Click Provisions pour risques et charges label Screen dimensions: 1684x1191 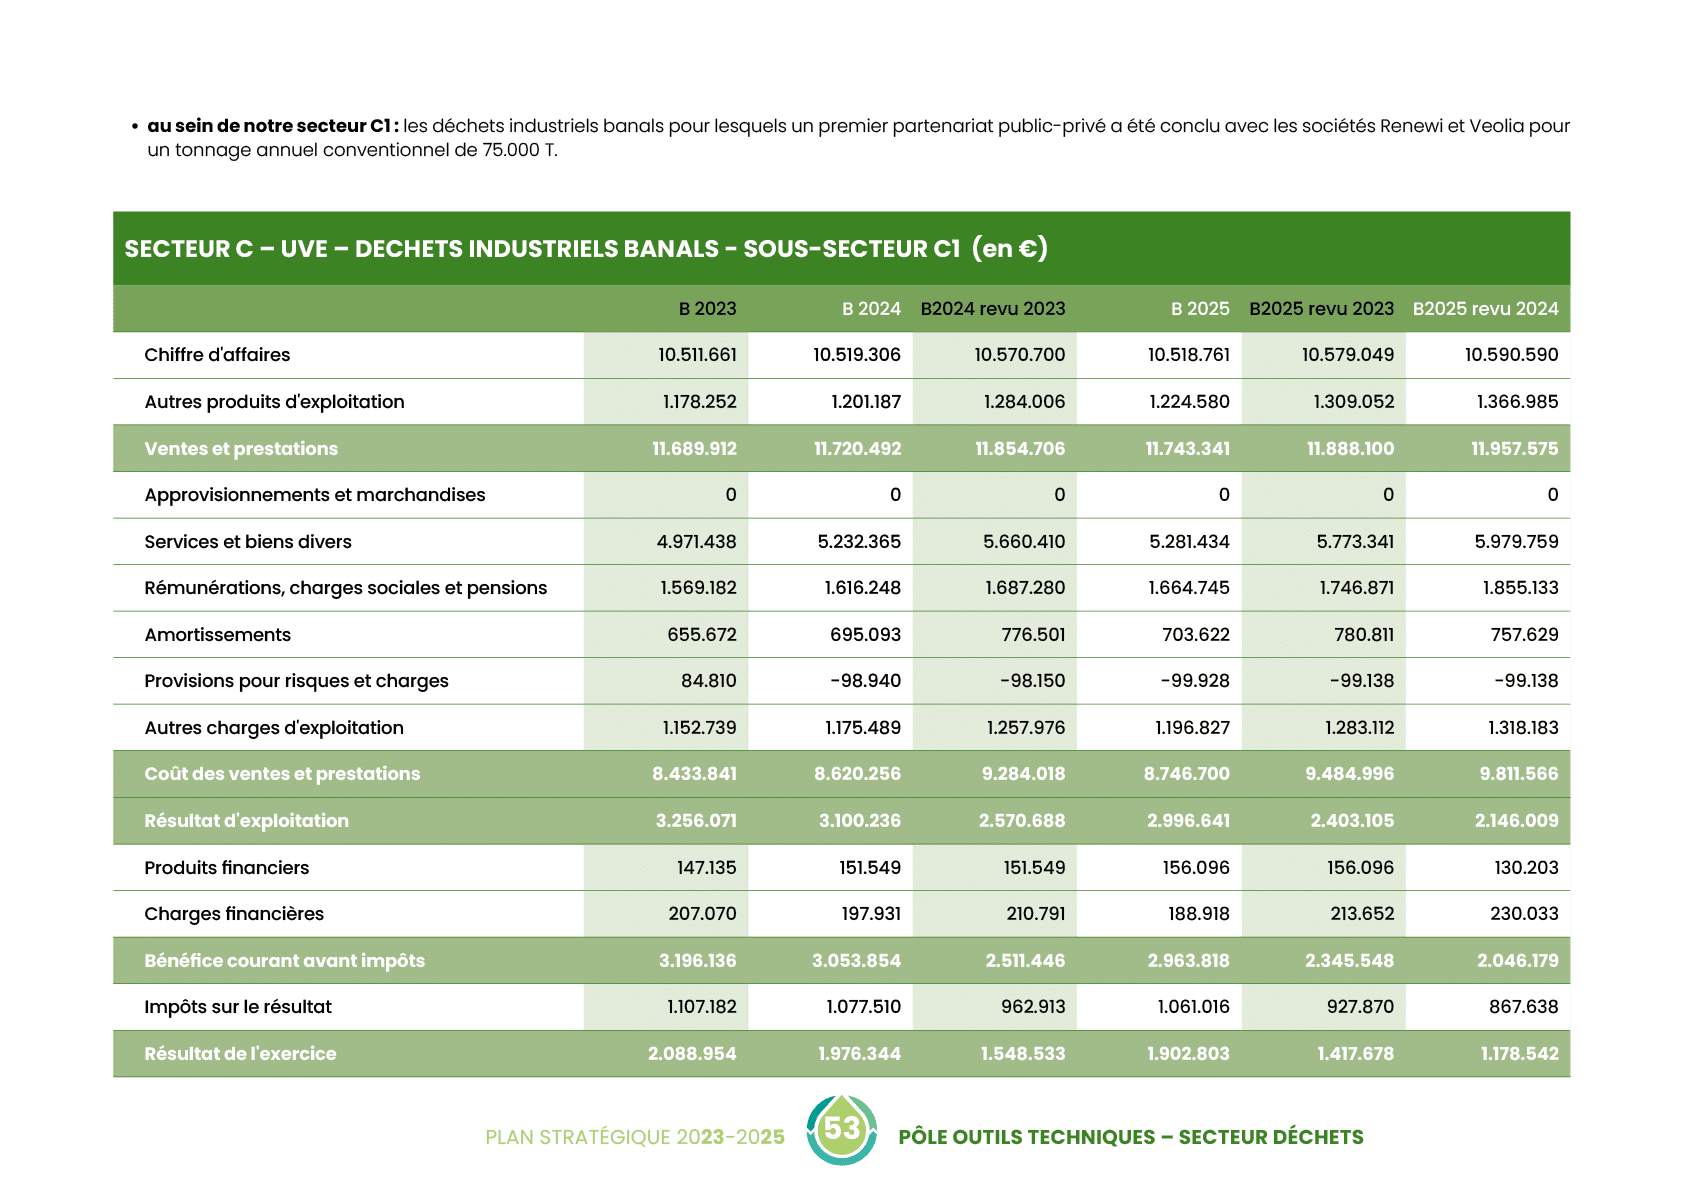tap(296, 681)
